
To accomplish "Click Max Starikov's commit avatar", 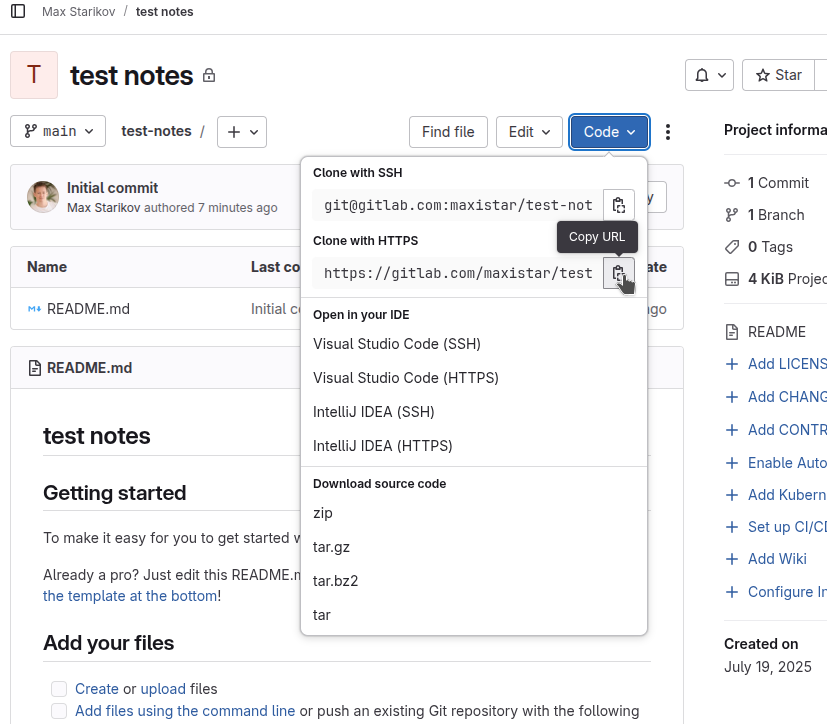I will click(x=43, y=197).
